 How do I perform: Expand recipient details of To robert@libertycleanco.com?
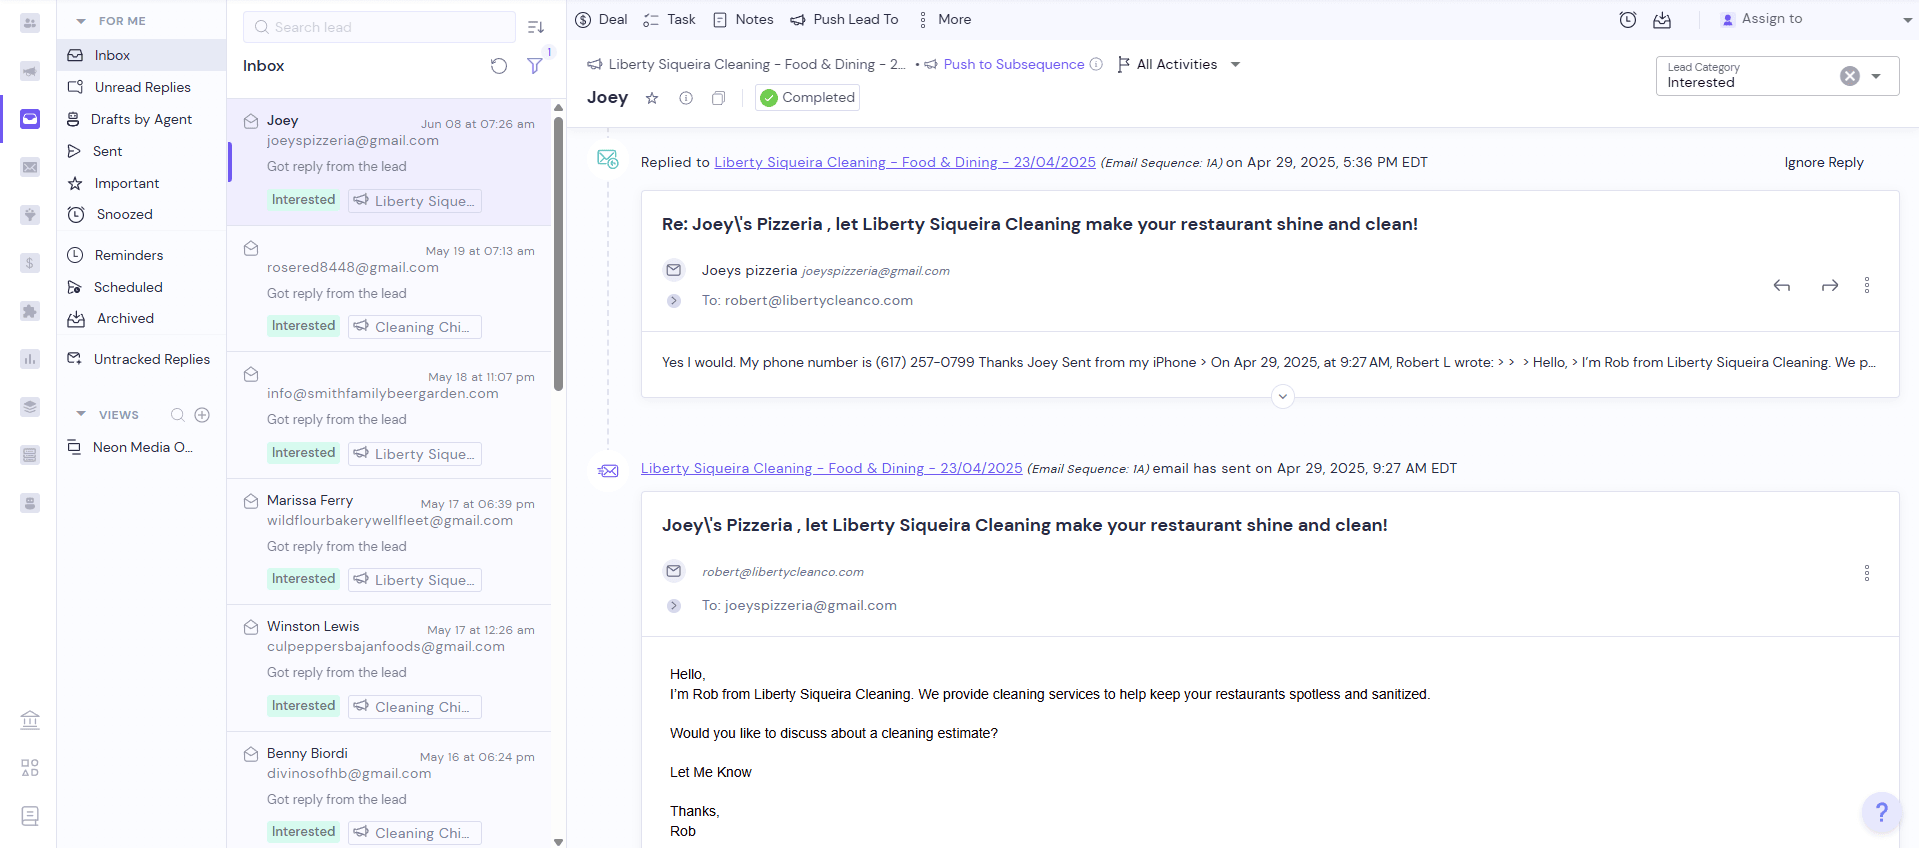[674, 301]
